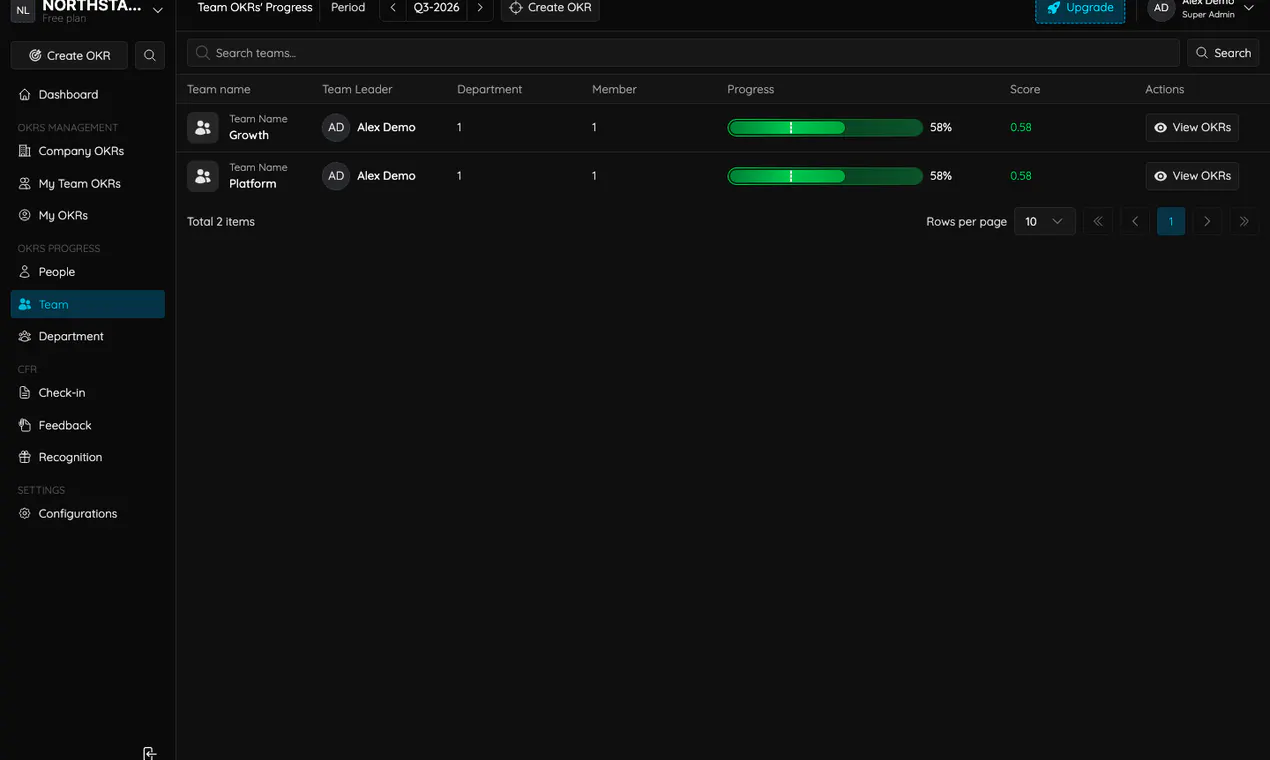Click the Team OKRs' Progress page title

click(255, 8)
